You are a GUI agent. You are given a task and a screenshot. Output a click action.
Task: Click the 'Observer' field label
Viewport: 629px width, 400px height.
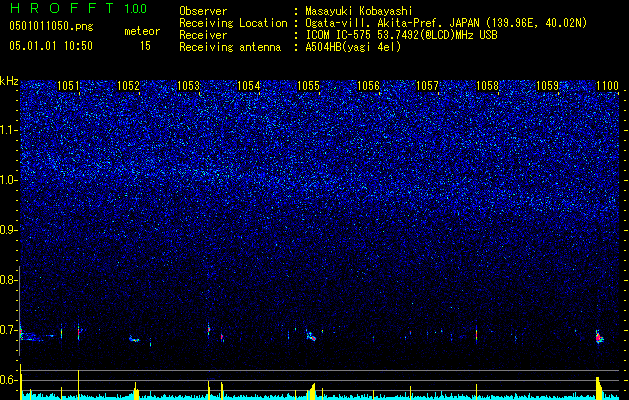[203, 11]
